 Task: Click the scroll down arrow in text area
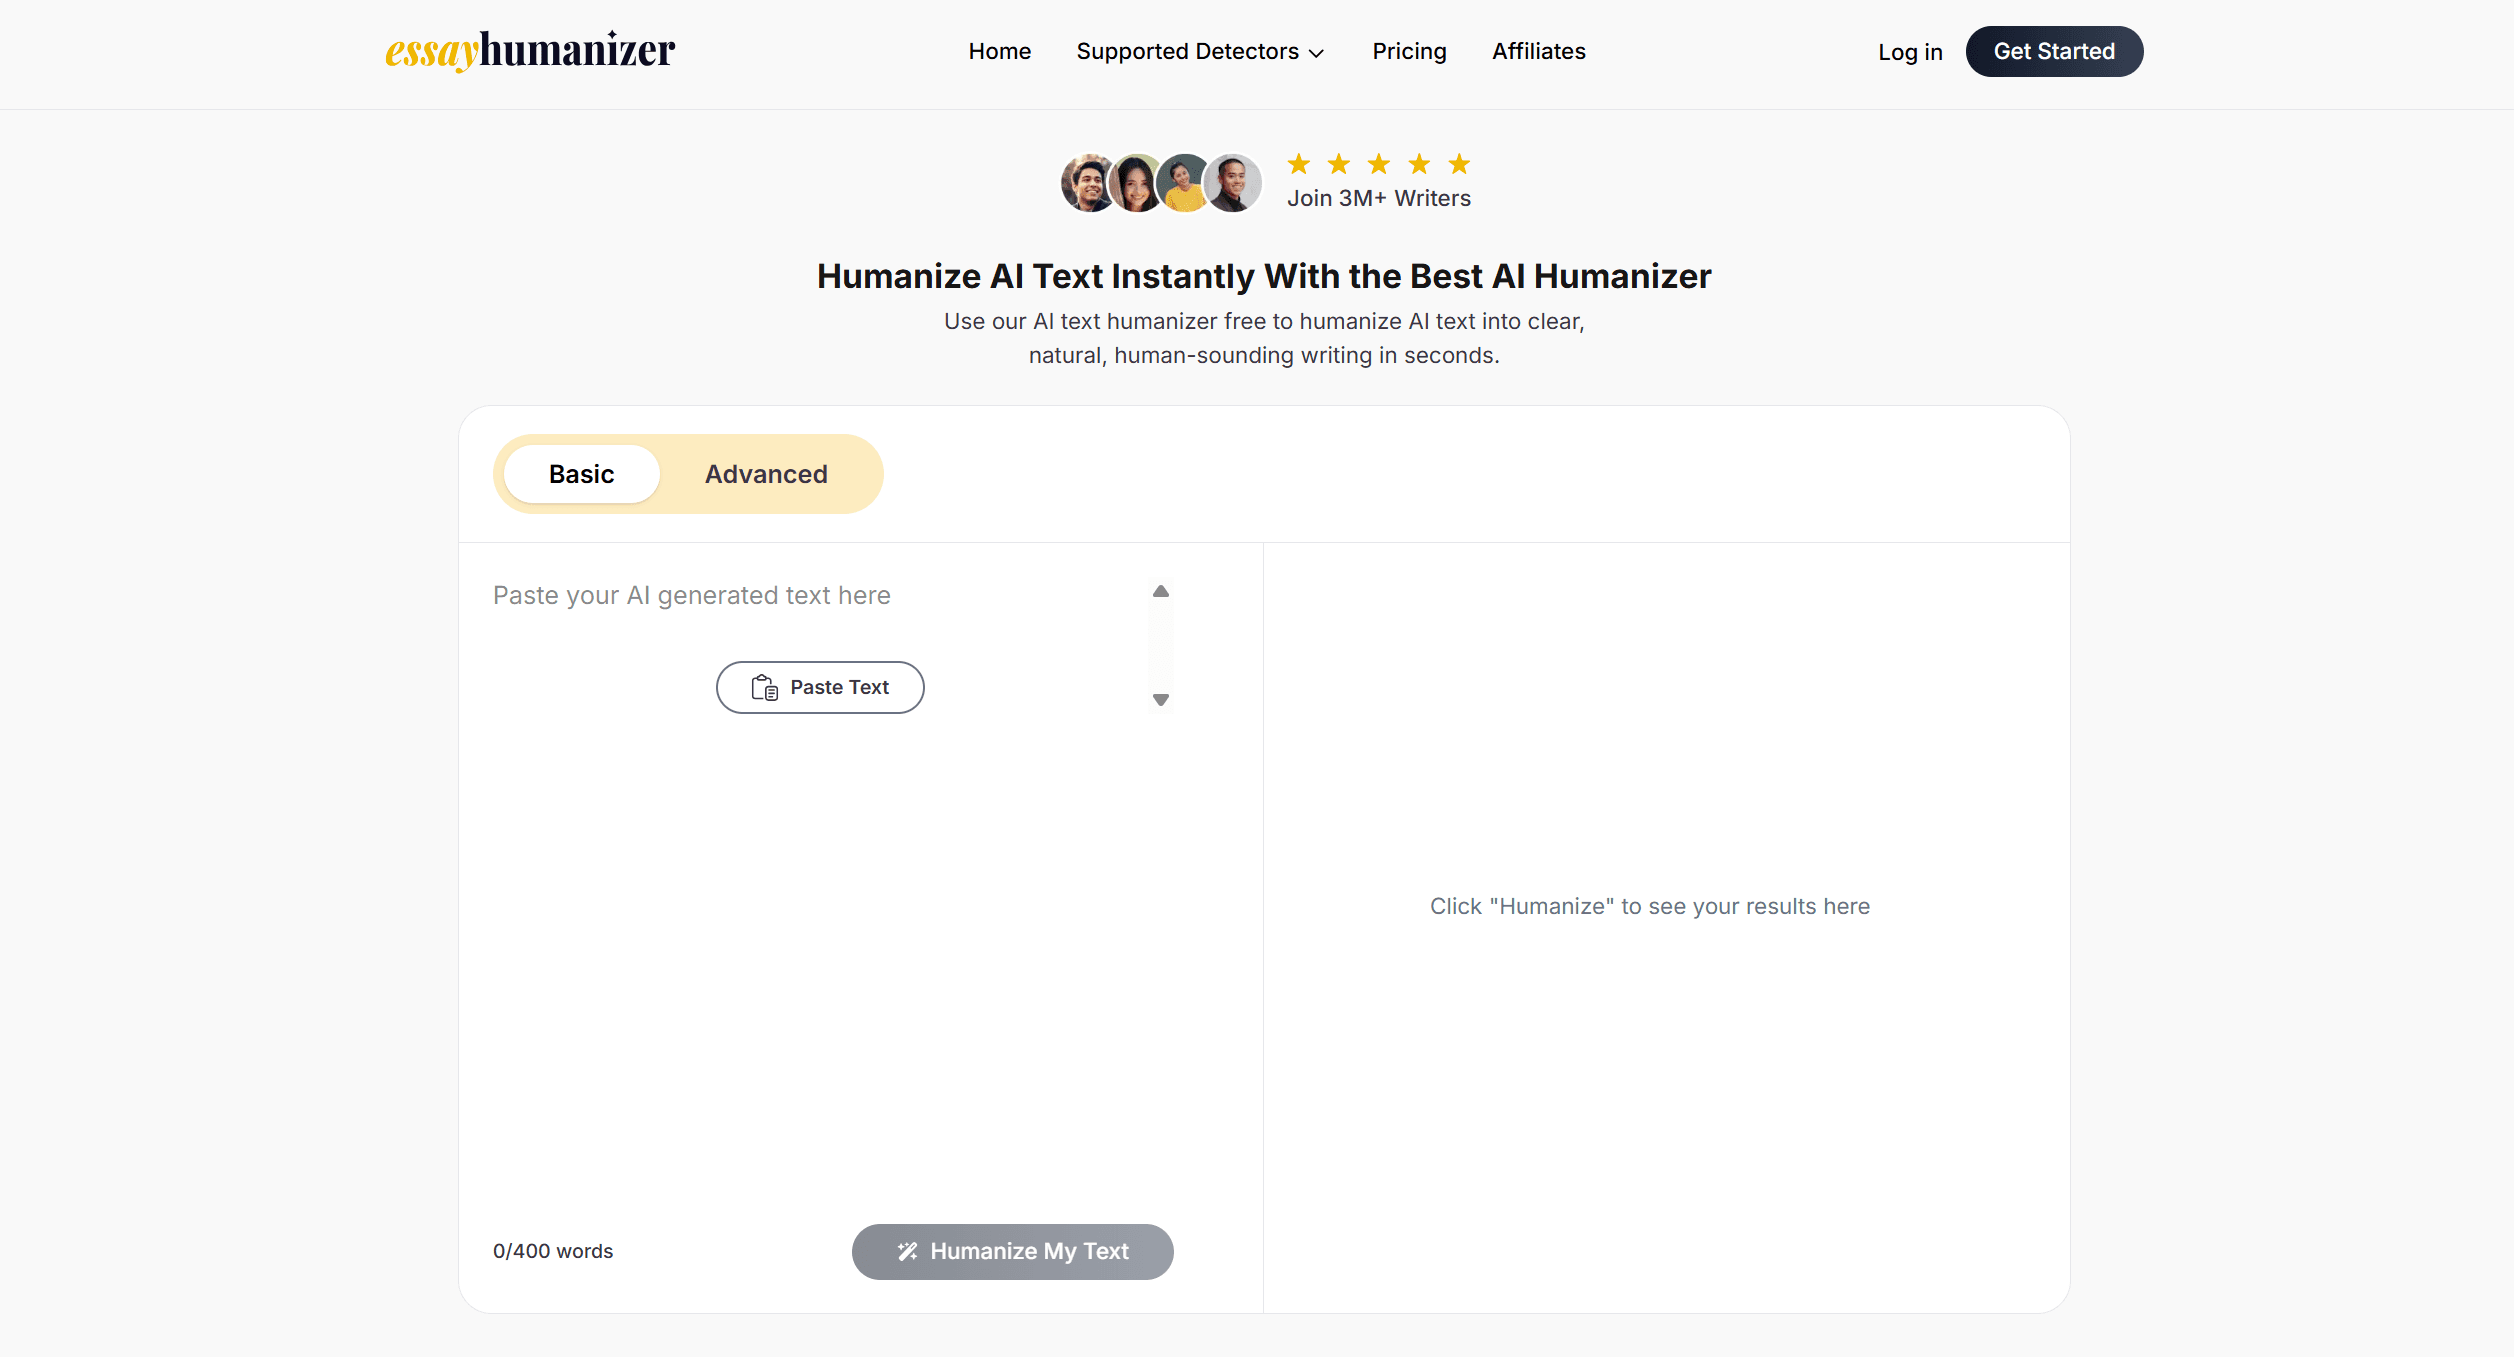click(x=1160, y=700)
